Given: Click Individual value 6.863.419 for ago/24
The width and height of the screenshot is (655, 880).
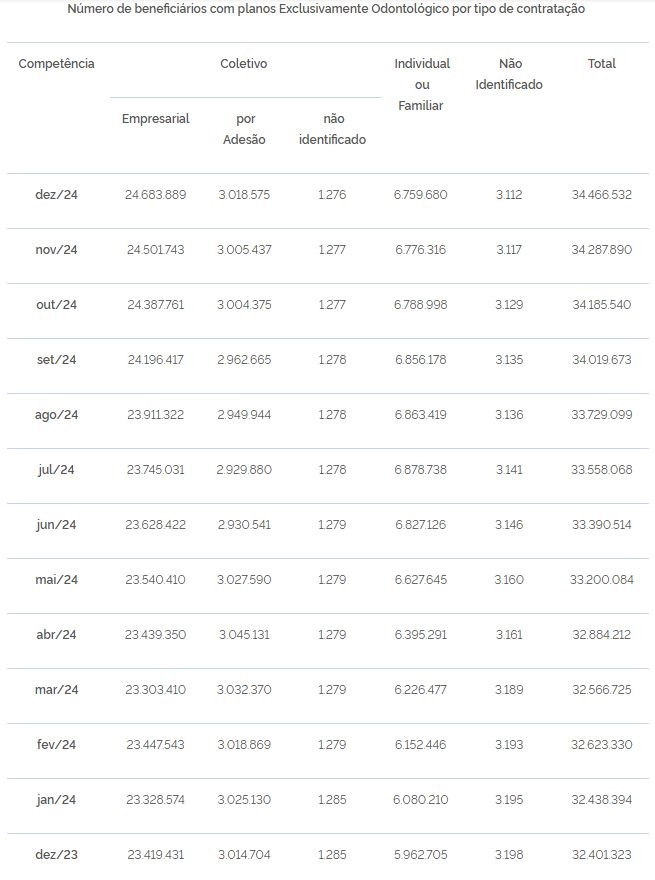Looking at the screenshot, I should (x=420, y=415).
